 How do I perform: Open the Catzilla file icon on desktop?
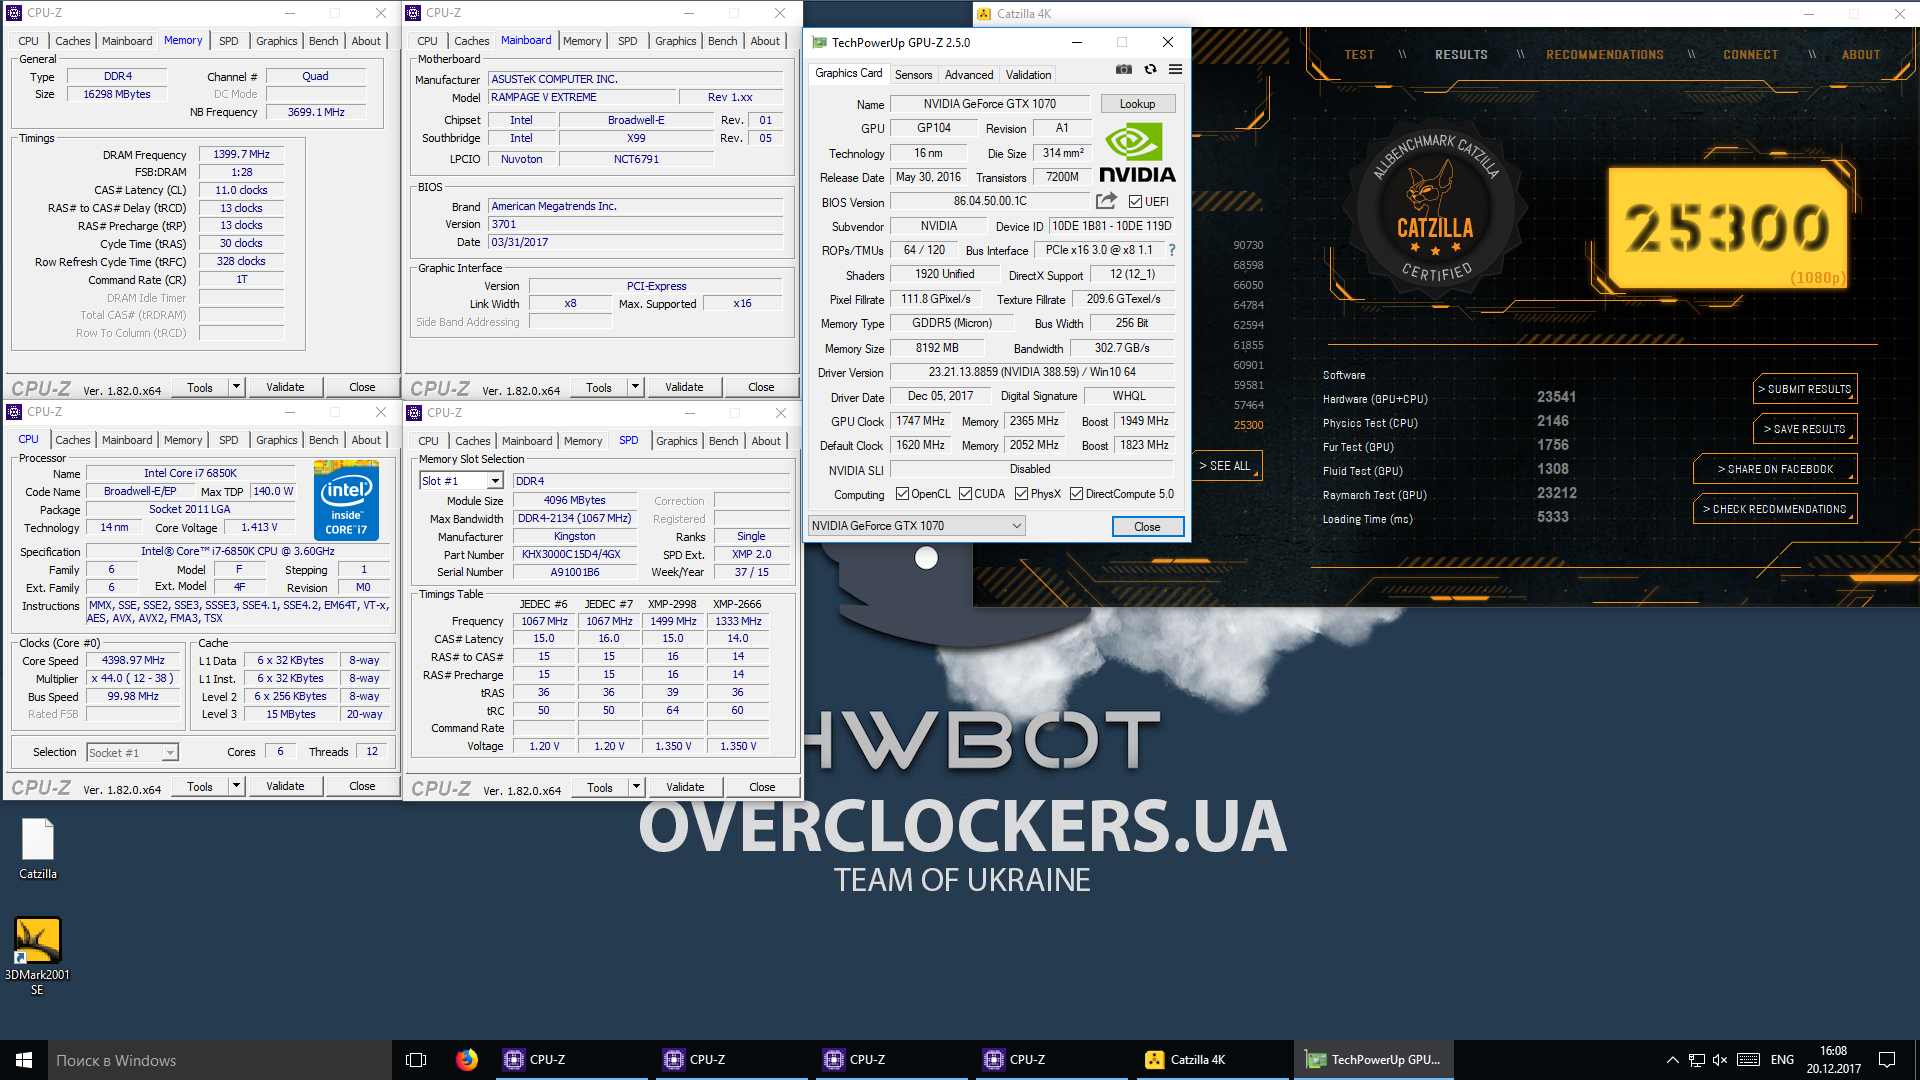click(38, 849)
